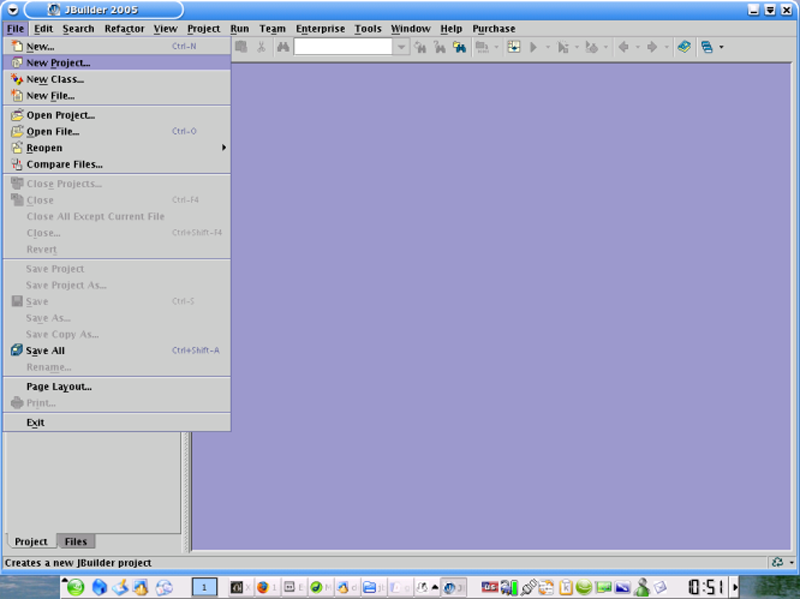Switch to the Files tab
Image resolution: width=800 pixels, height=599 pixels.
pos(76,541)
